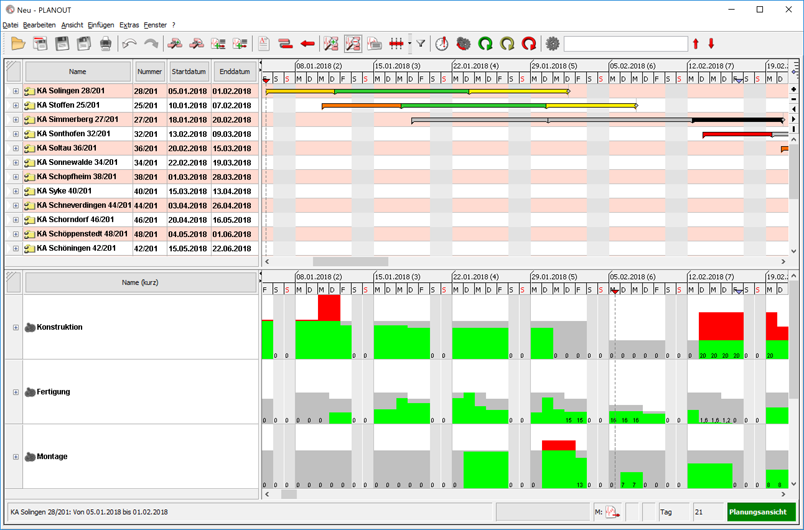804x530 pixels.
Task: Open the Datei menu
Action: tap(10, 25)
